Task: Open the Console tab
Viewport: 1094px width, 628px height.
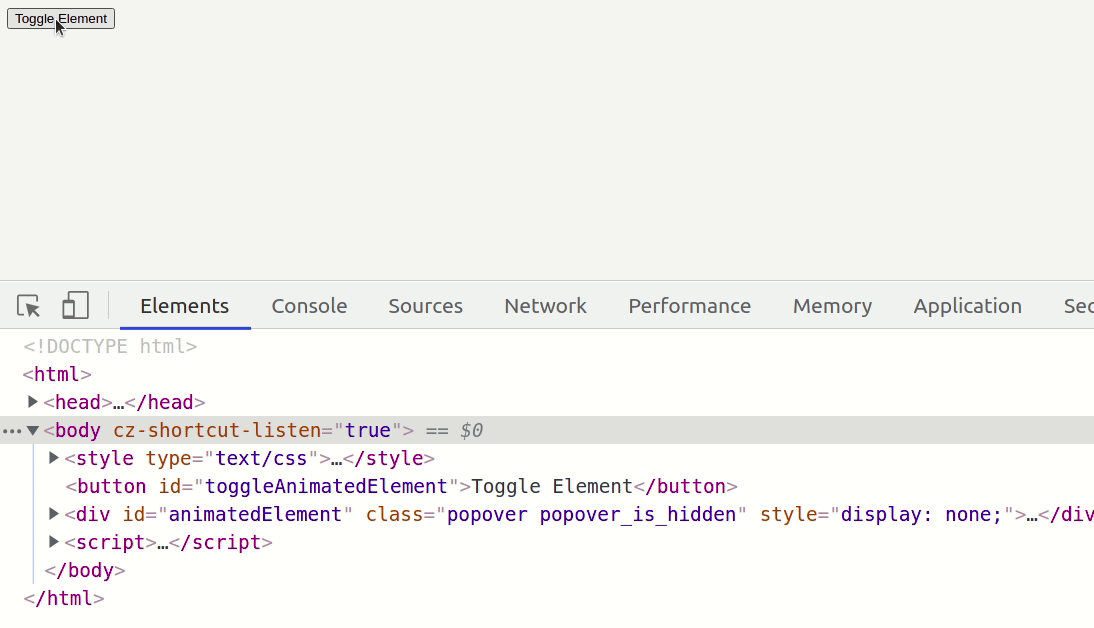Action: point(309,306)
